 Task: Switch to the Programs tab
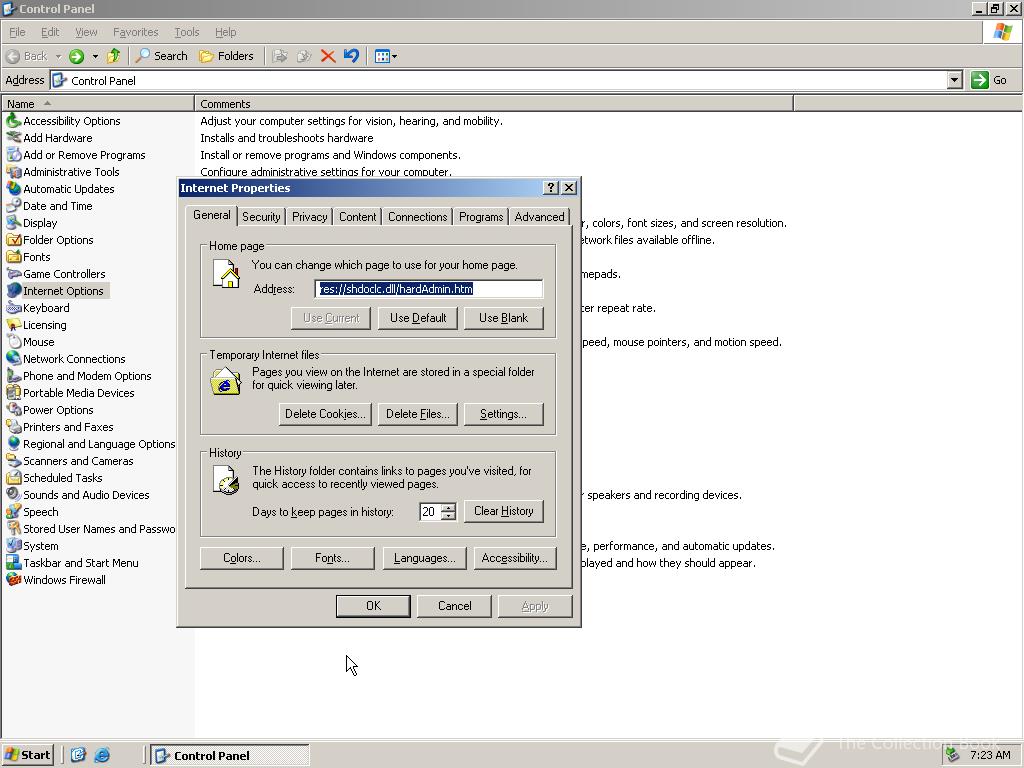[x=481, y=217]
